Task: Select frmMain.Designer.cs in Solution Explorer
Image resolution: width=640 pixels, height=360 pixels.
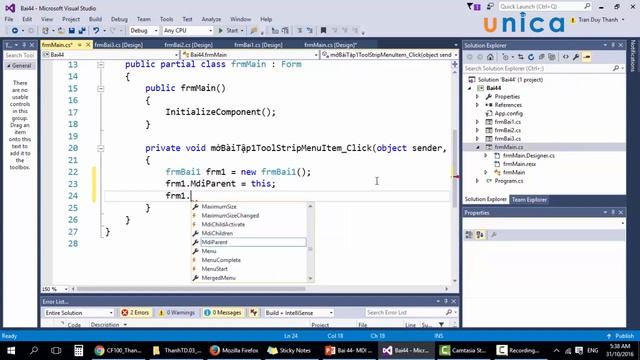Action: coord(529,156)
